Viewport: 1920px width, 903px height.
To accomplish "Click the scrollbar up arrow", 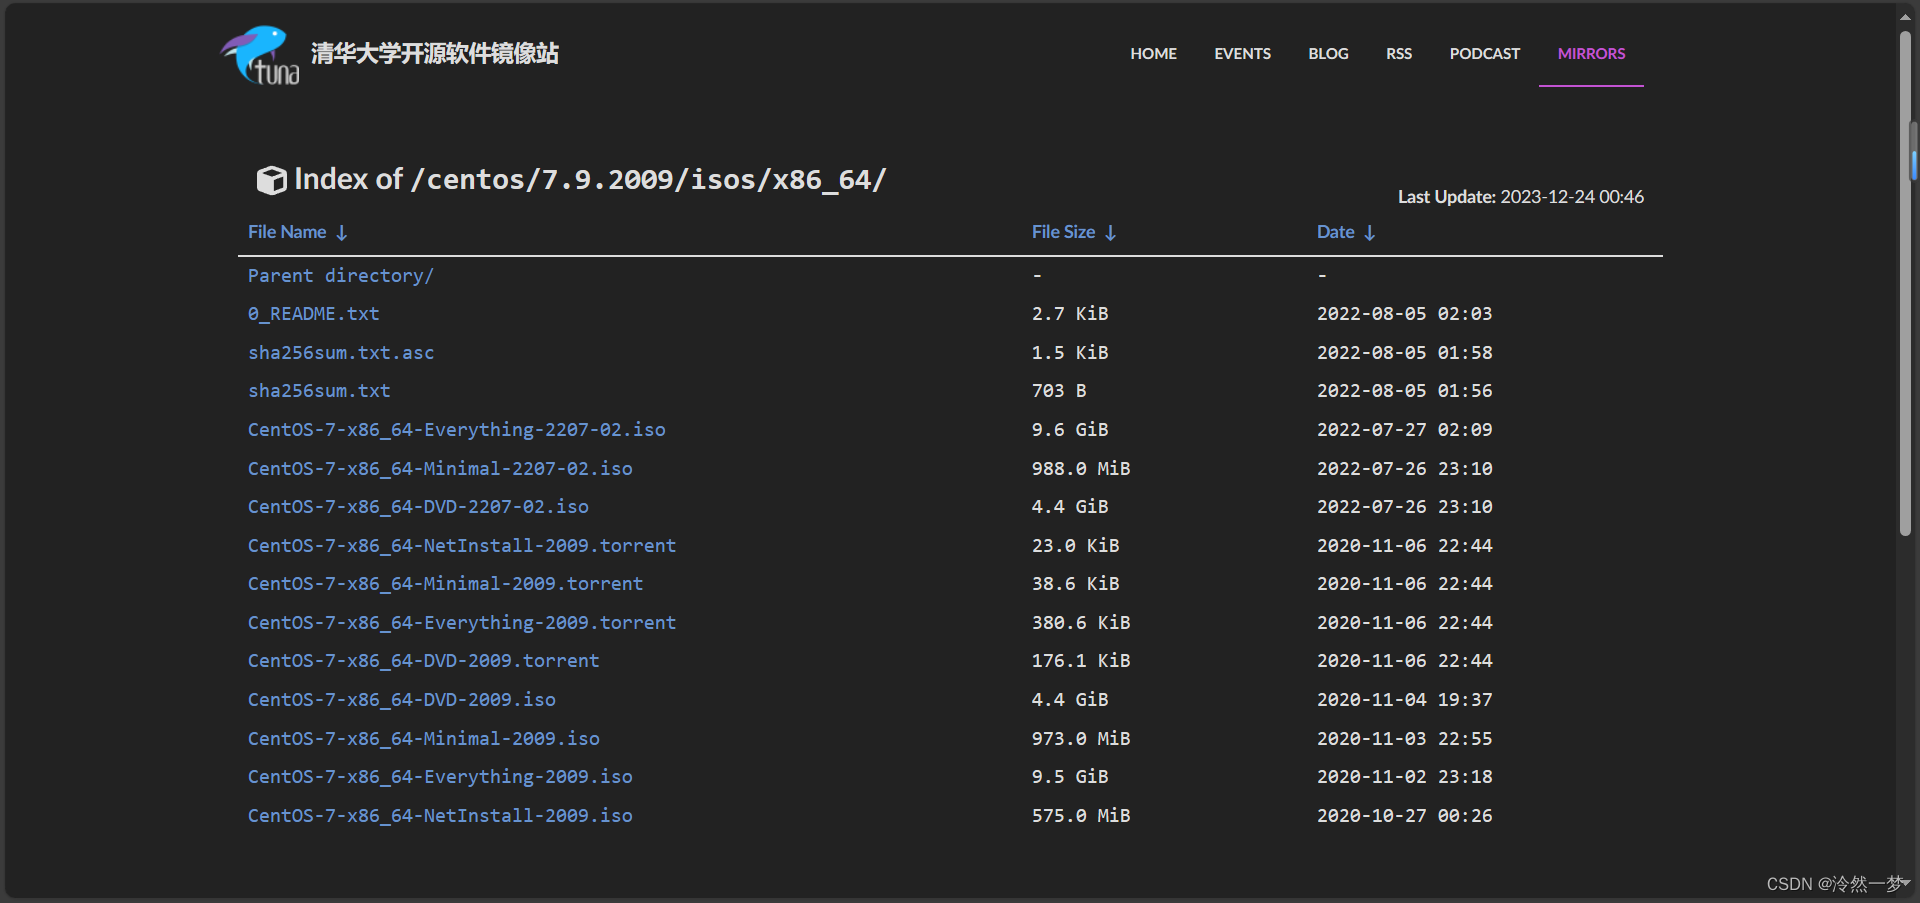I will click(1906, 16).
